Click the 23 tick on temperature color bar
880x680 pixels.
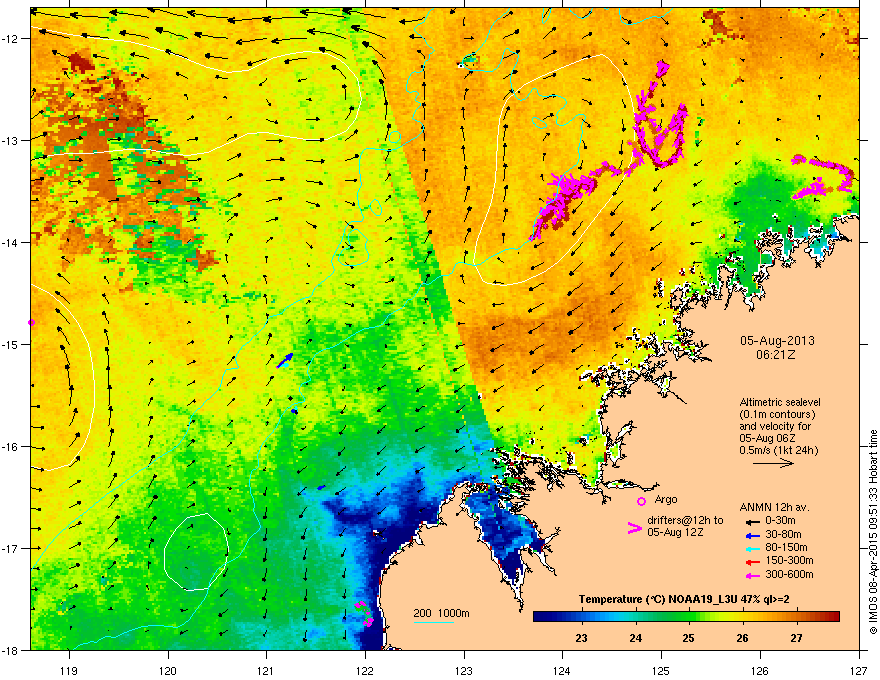click(x=581, y=638)
